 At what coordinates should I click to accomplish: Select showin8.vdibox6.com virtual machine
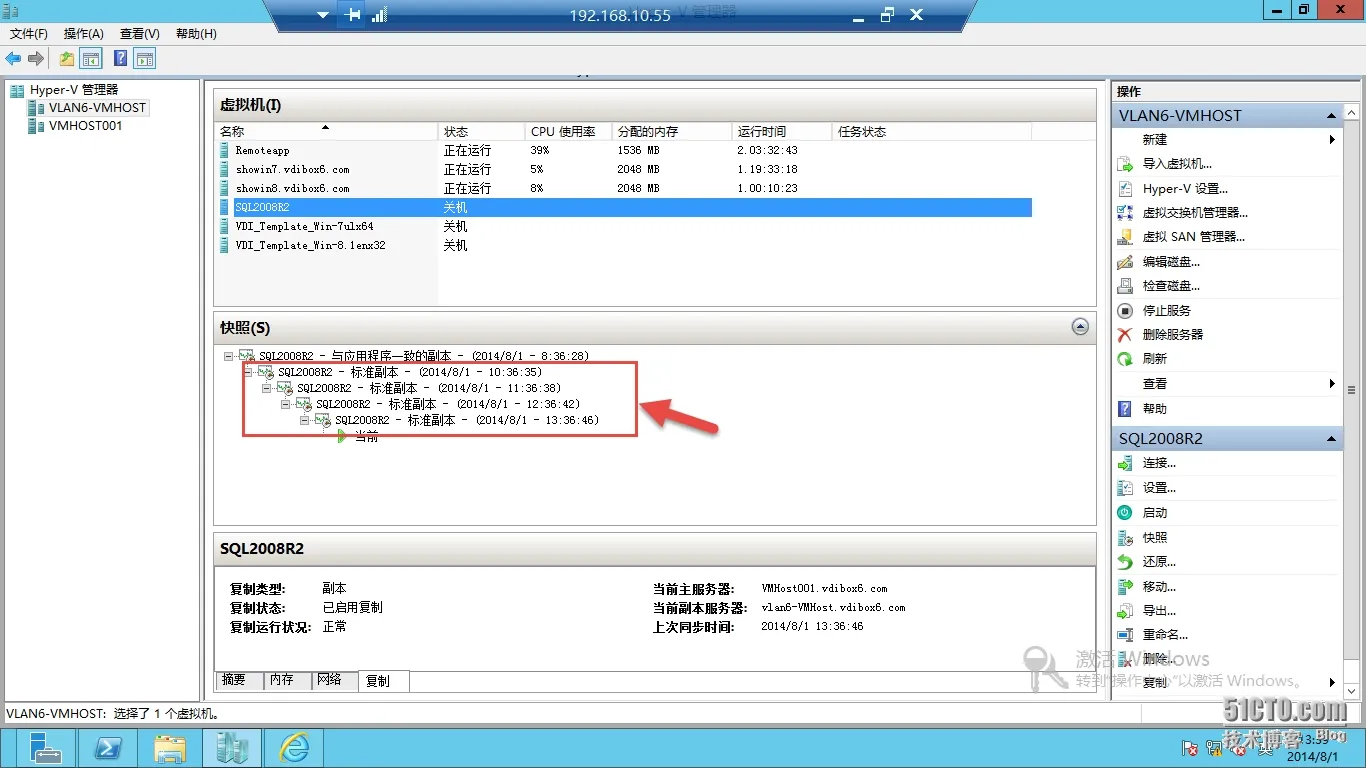[624, 188]
